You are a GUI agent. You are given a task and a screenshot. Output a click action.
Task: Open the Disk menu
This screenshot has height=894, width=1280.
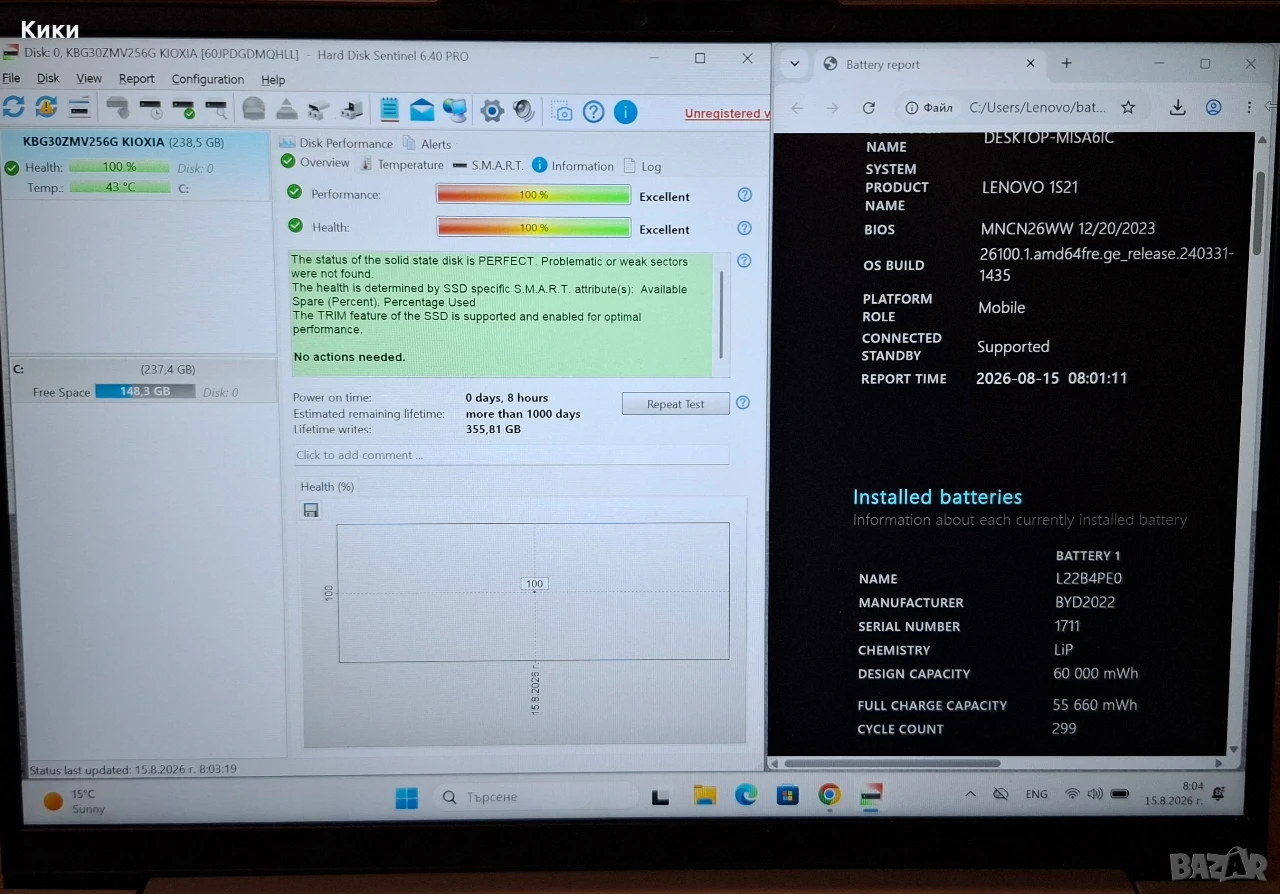48,78
